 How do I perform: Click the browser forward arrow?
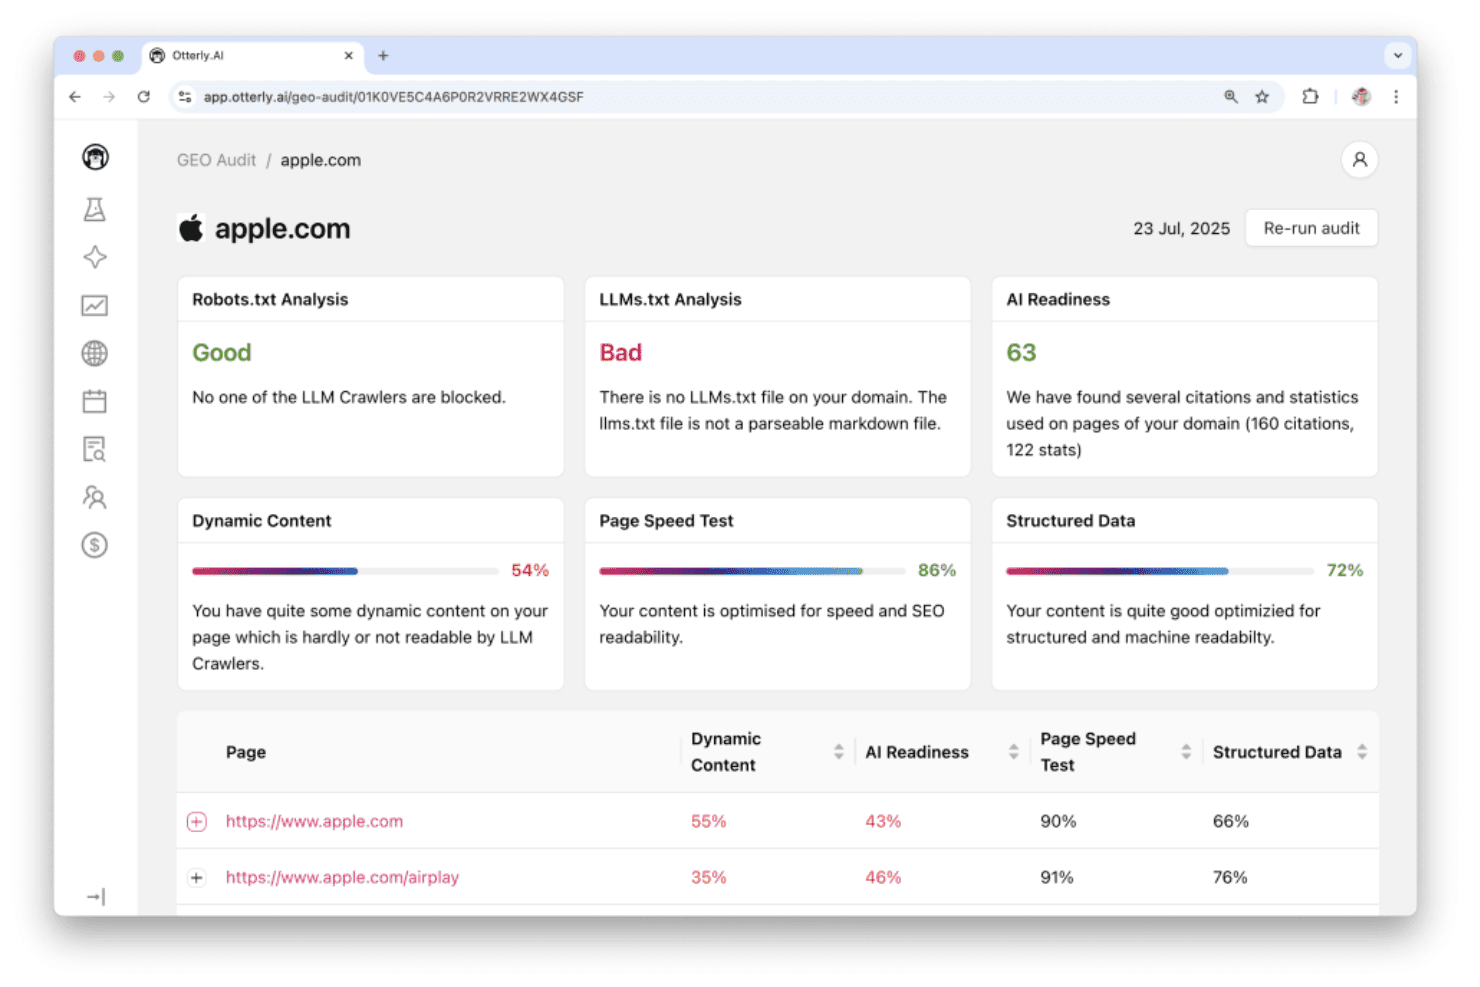tap(109, 97)
